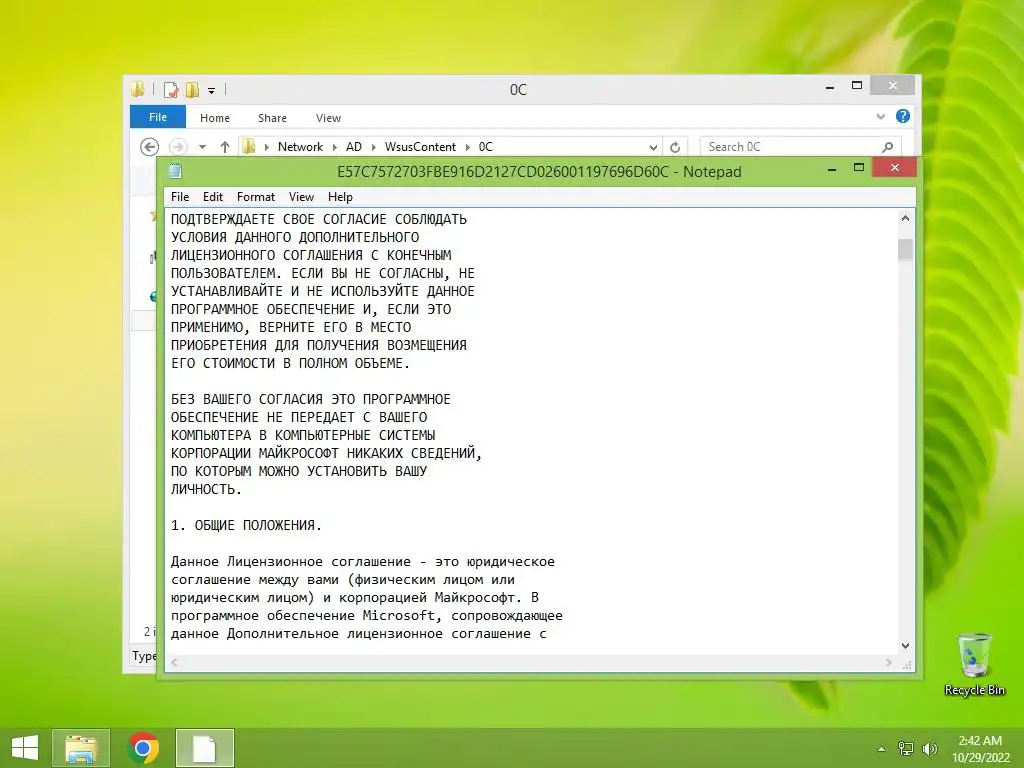Click the vertical scrollbar down arrow in Notepad
The height and width of the screenshot is (768, 1024).
[905, 645]
